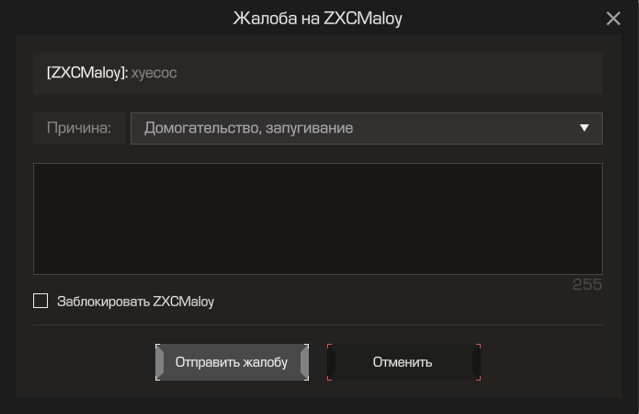Screen dimensions: 639x414
Task: Toggle blocking via the 'Заблокировать ZXCMaloy' label
Action: (135, 302)
